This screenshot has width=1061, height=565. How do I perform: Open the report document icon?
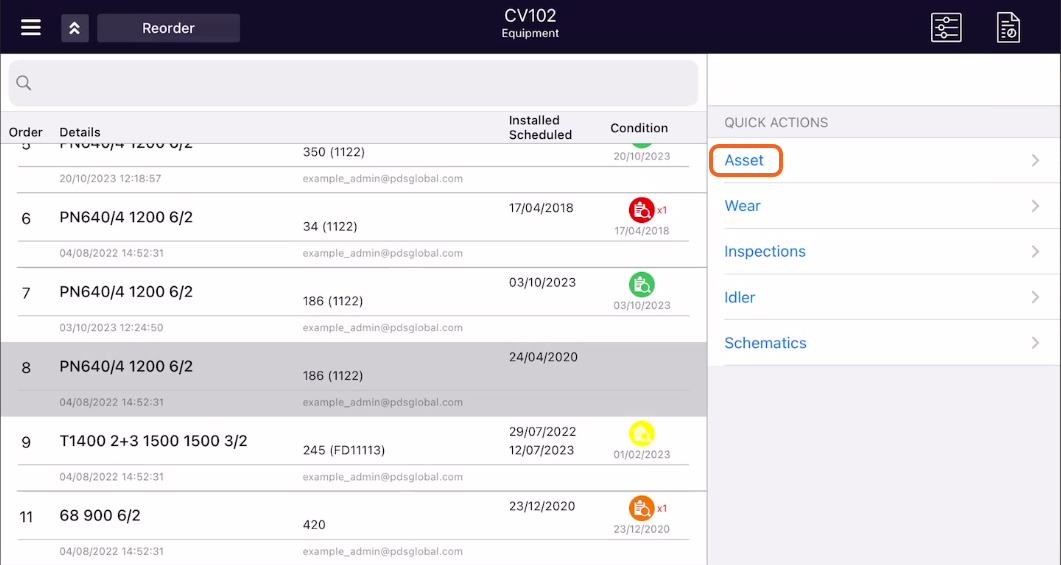(x=1008, y=28)
